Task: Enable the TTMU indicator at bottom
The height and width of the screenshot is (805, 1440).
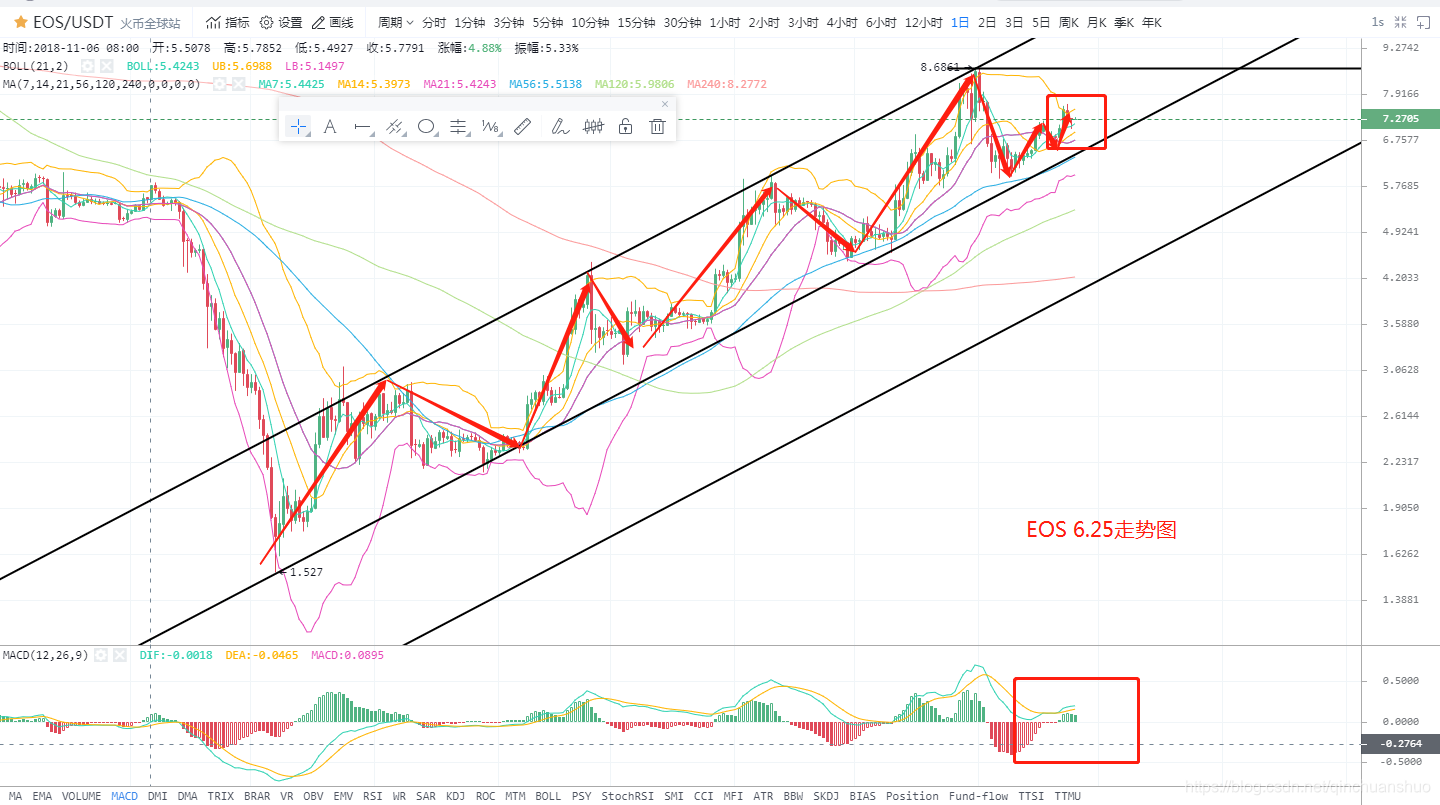Action: (1067, 796)
